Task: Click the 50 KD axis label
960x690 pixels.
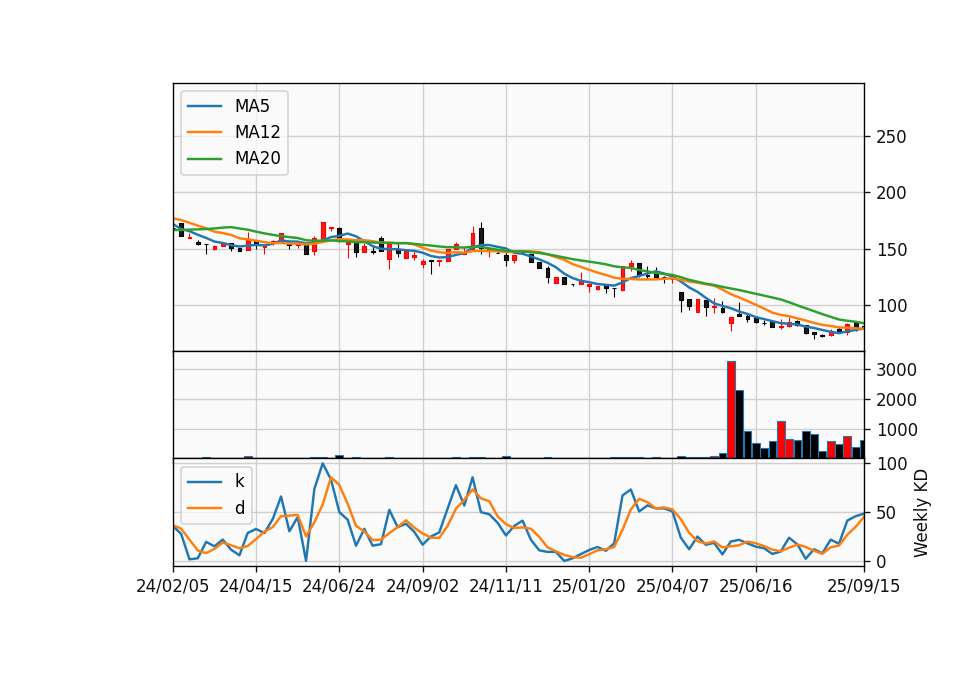Action: coord(886,512)
